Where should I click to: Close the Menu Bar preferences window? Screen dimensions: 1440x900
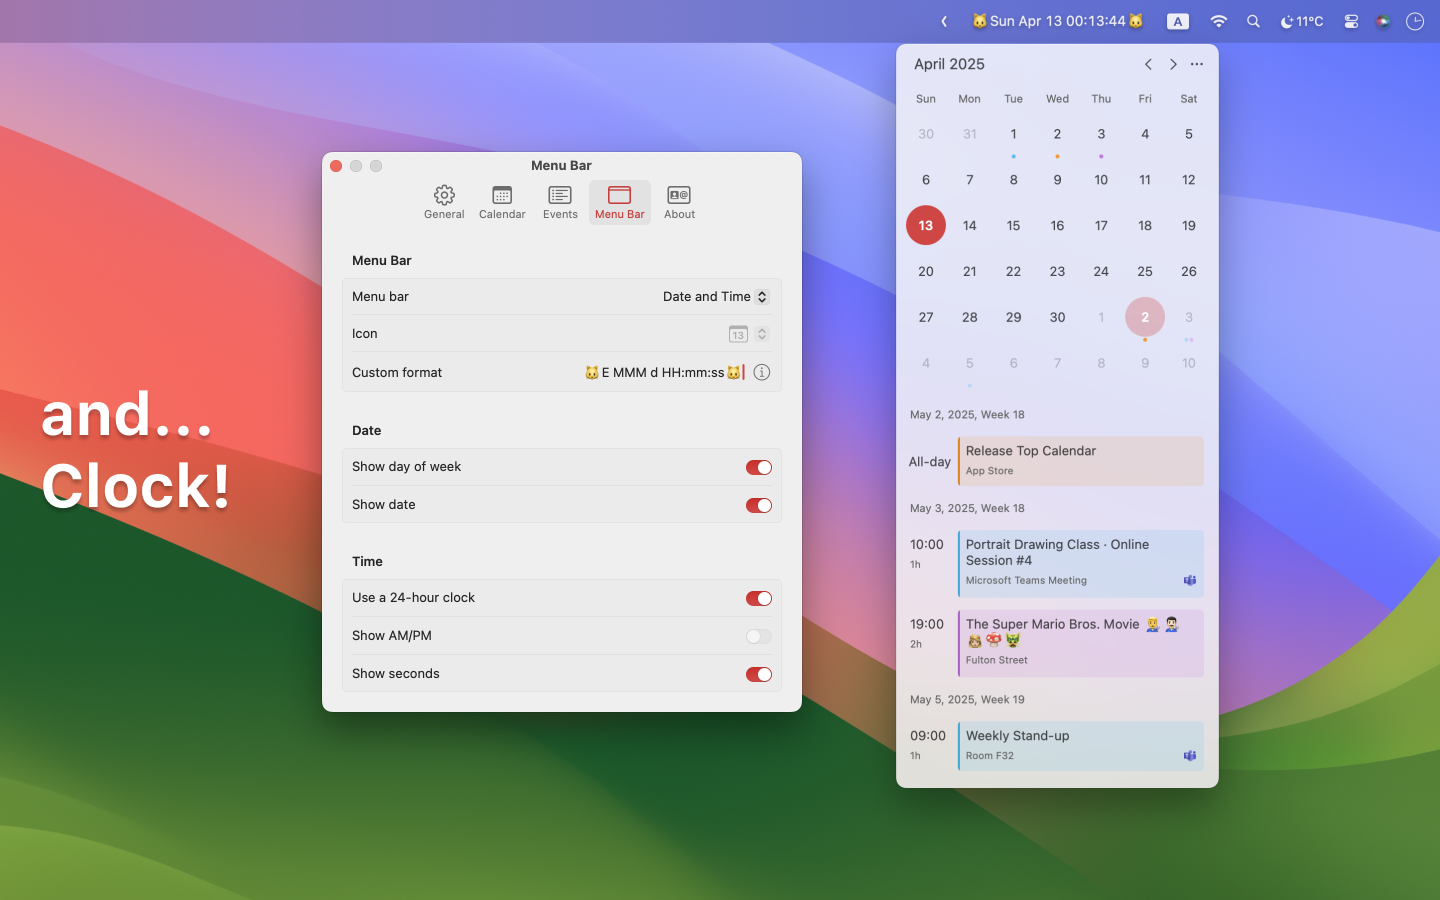[336, 166]
